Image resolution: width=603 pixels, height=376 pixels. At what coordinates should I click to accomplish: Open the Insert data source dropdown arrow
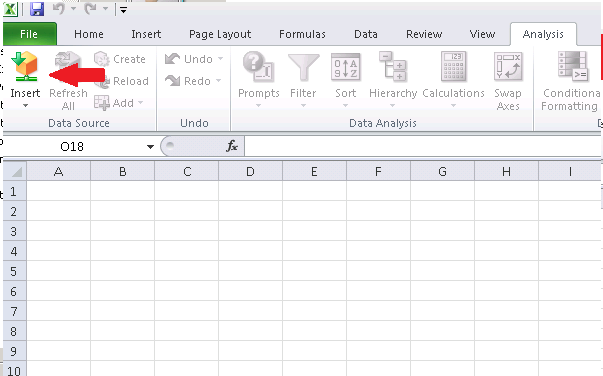[25, 106]
